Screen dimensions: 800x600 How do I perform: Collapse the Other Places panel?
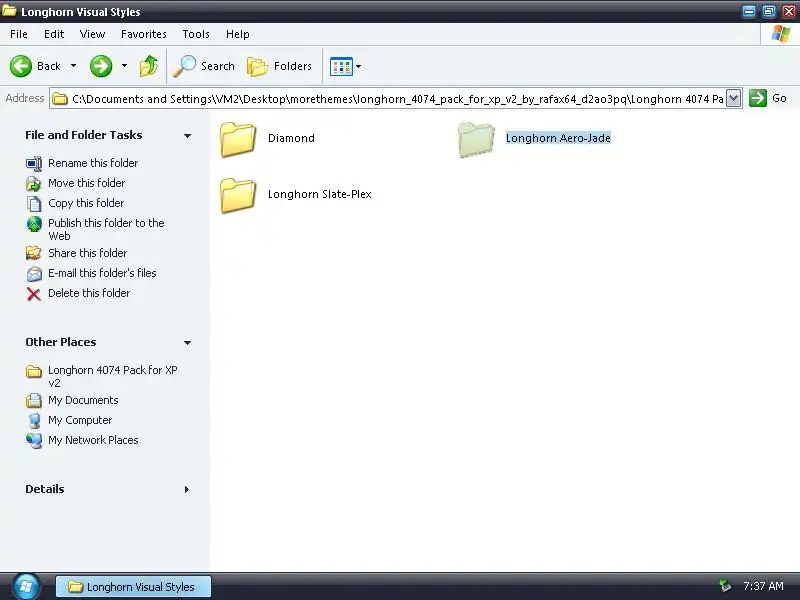coord(187,343)
